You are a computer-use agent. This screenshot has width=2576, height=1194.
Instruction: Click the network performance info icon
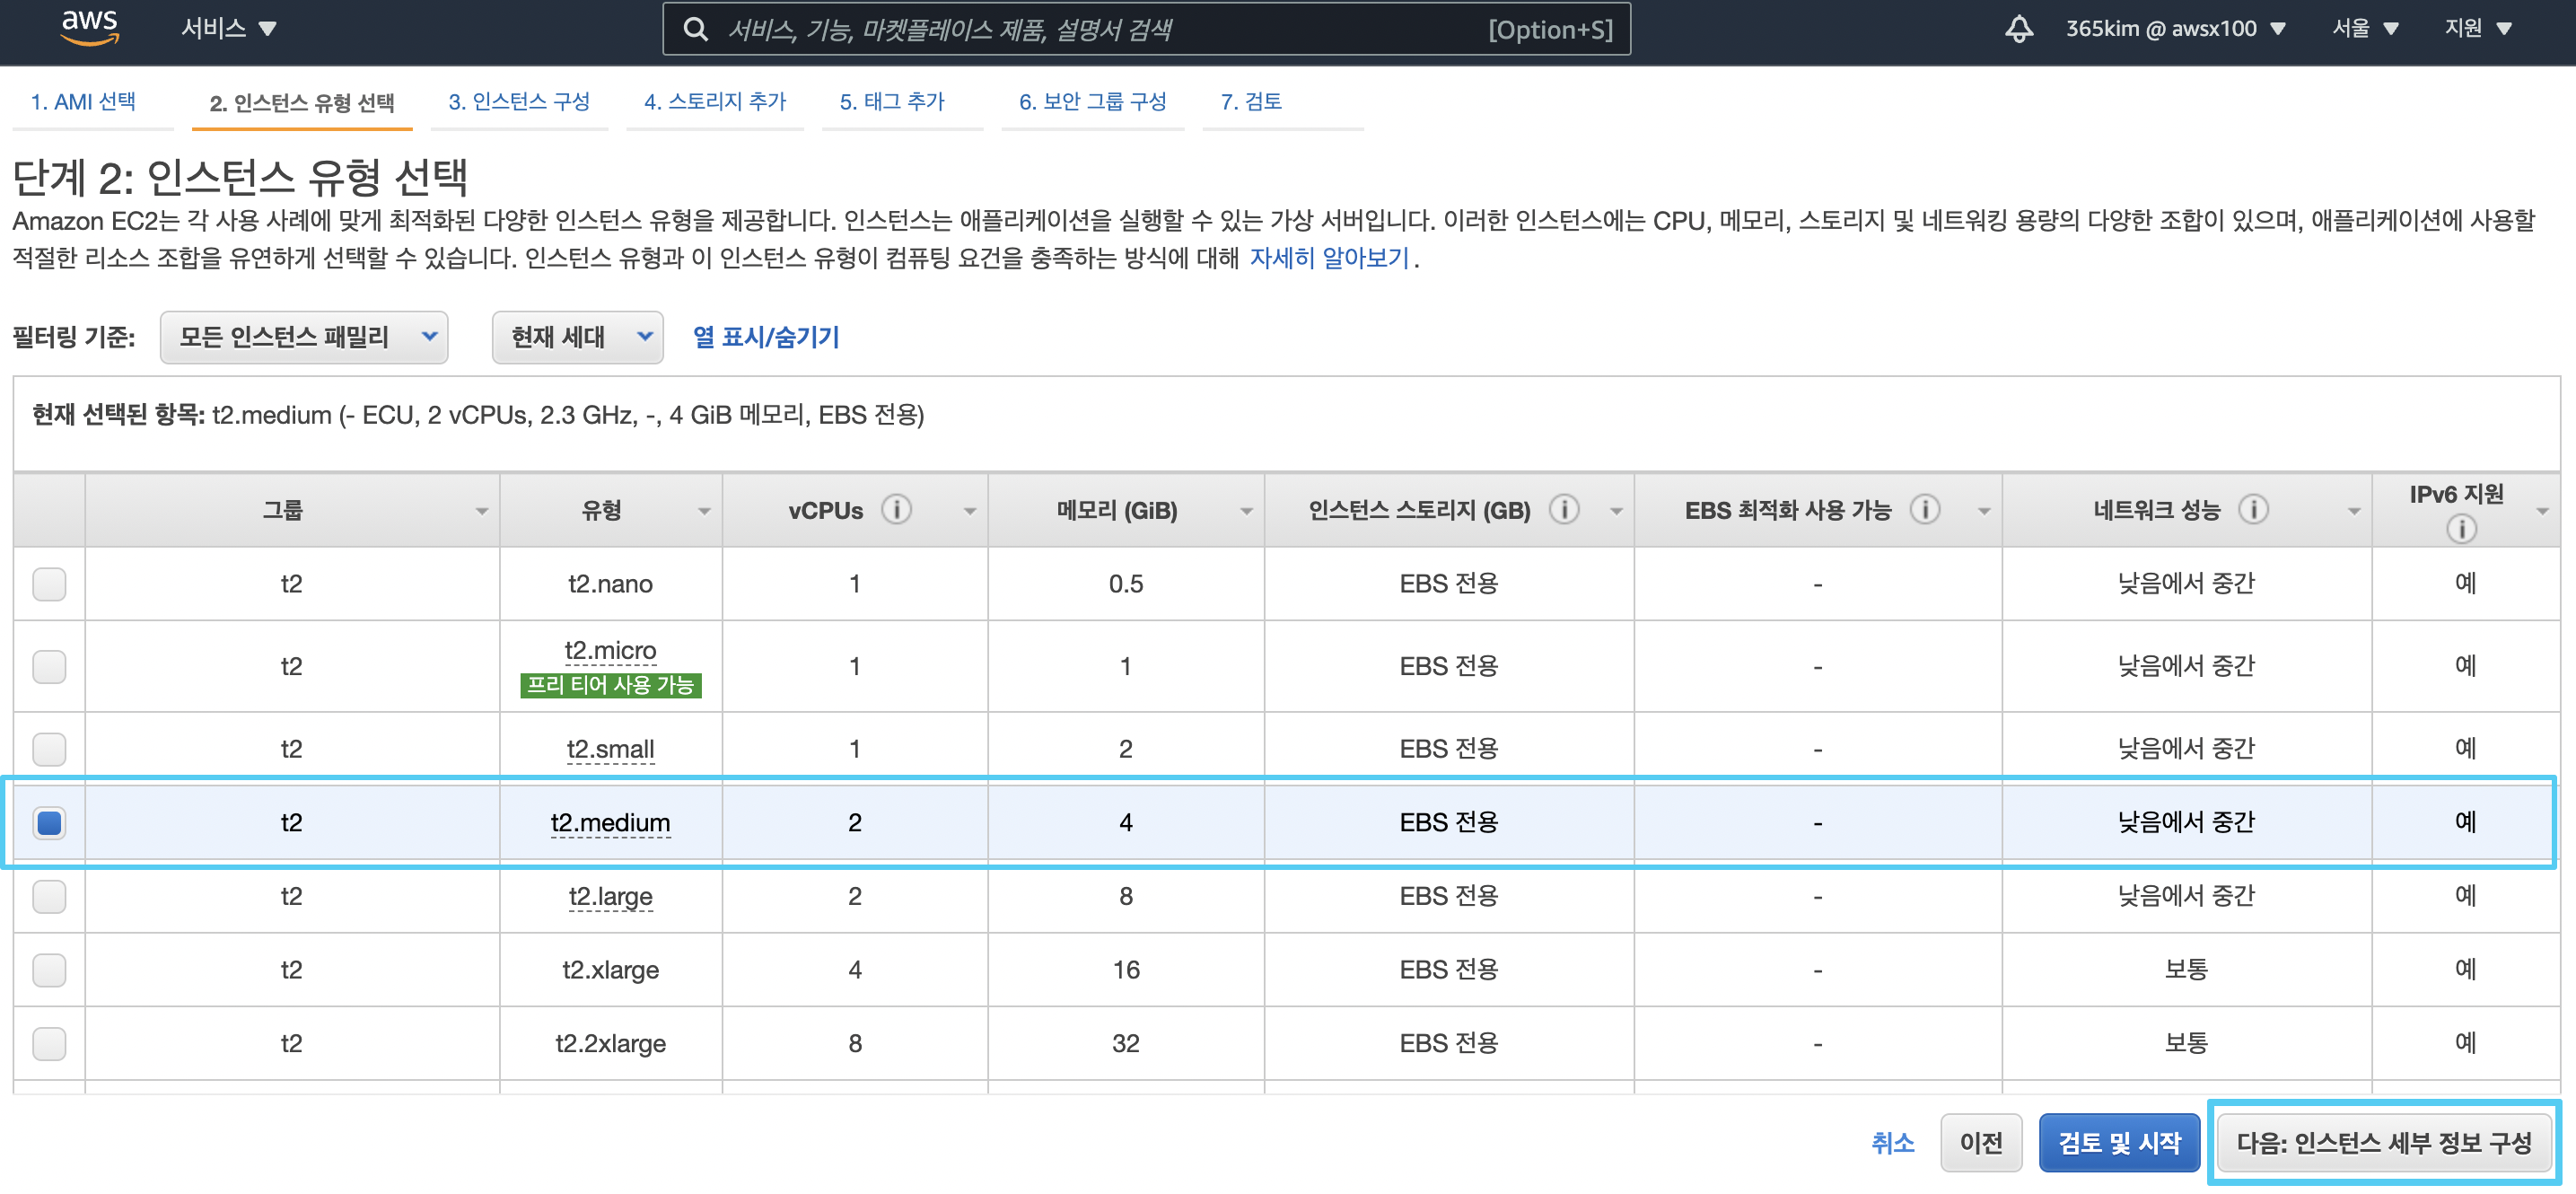[x=2253, y=510]
